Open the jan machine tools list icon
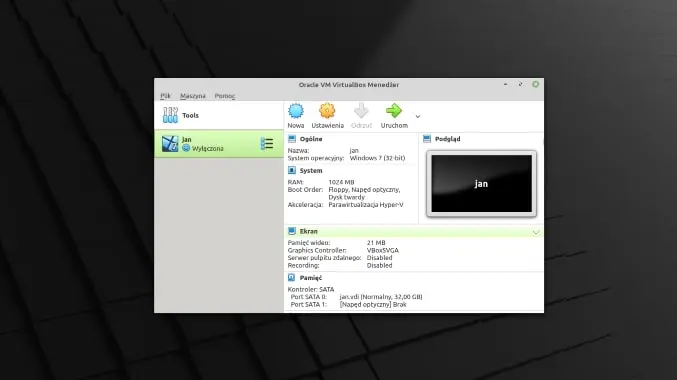Screen dimensions: 677x380 click(x=267, y=144)
